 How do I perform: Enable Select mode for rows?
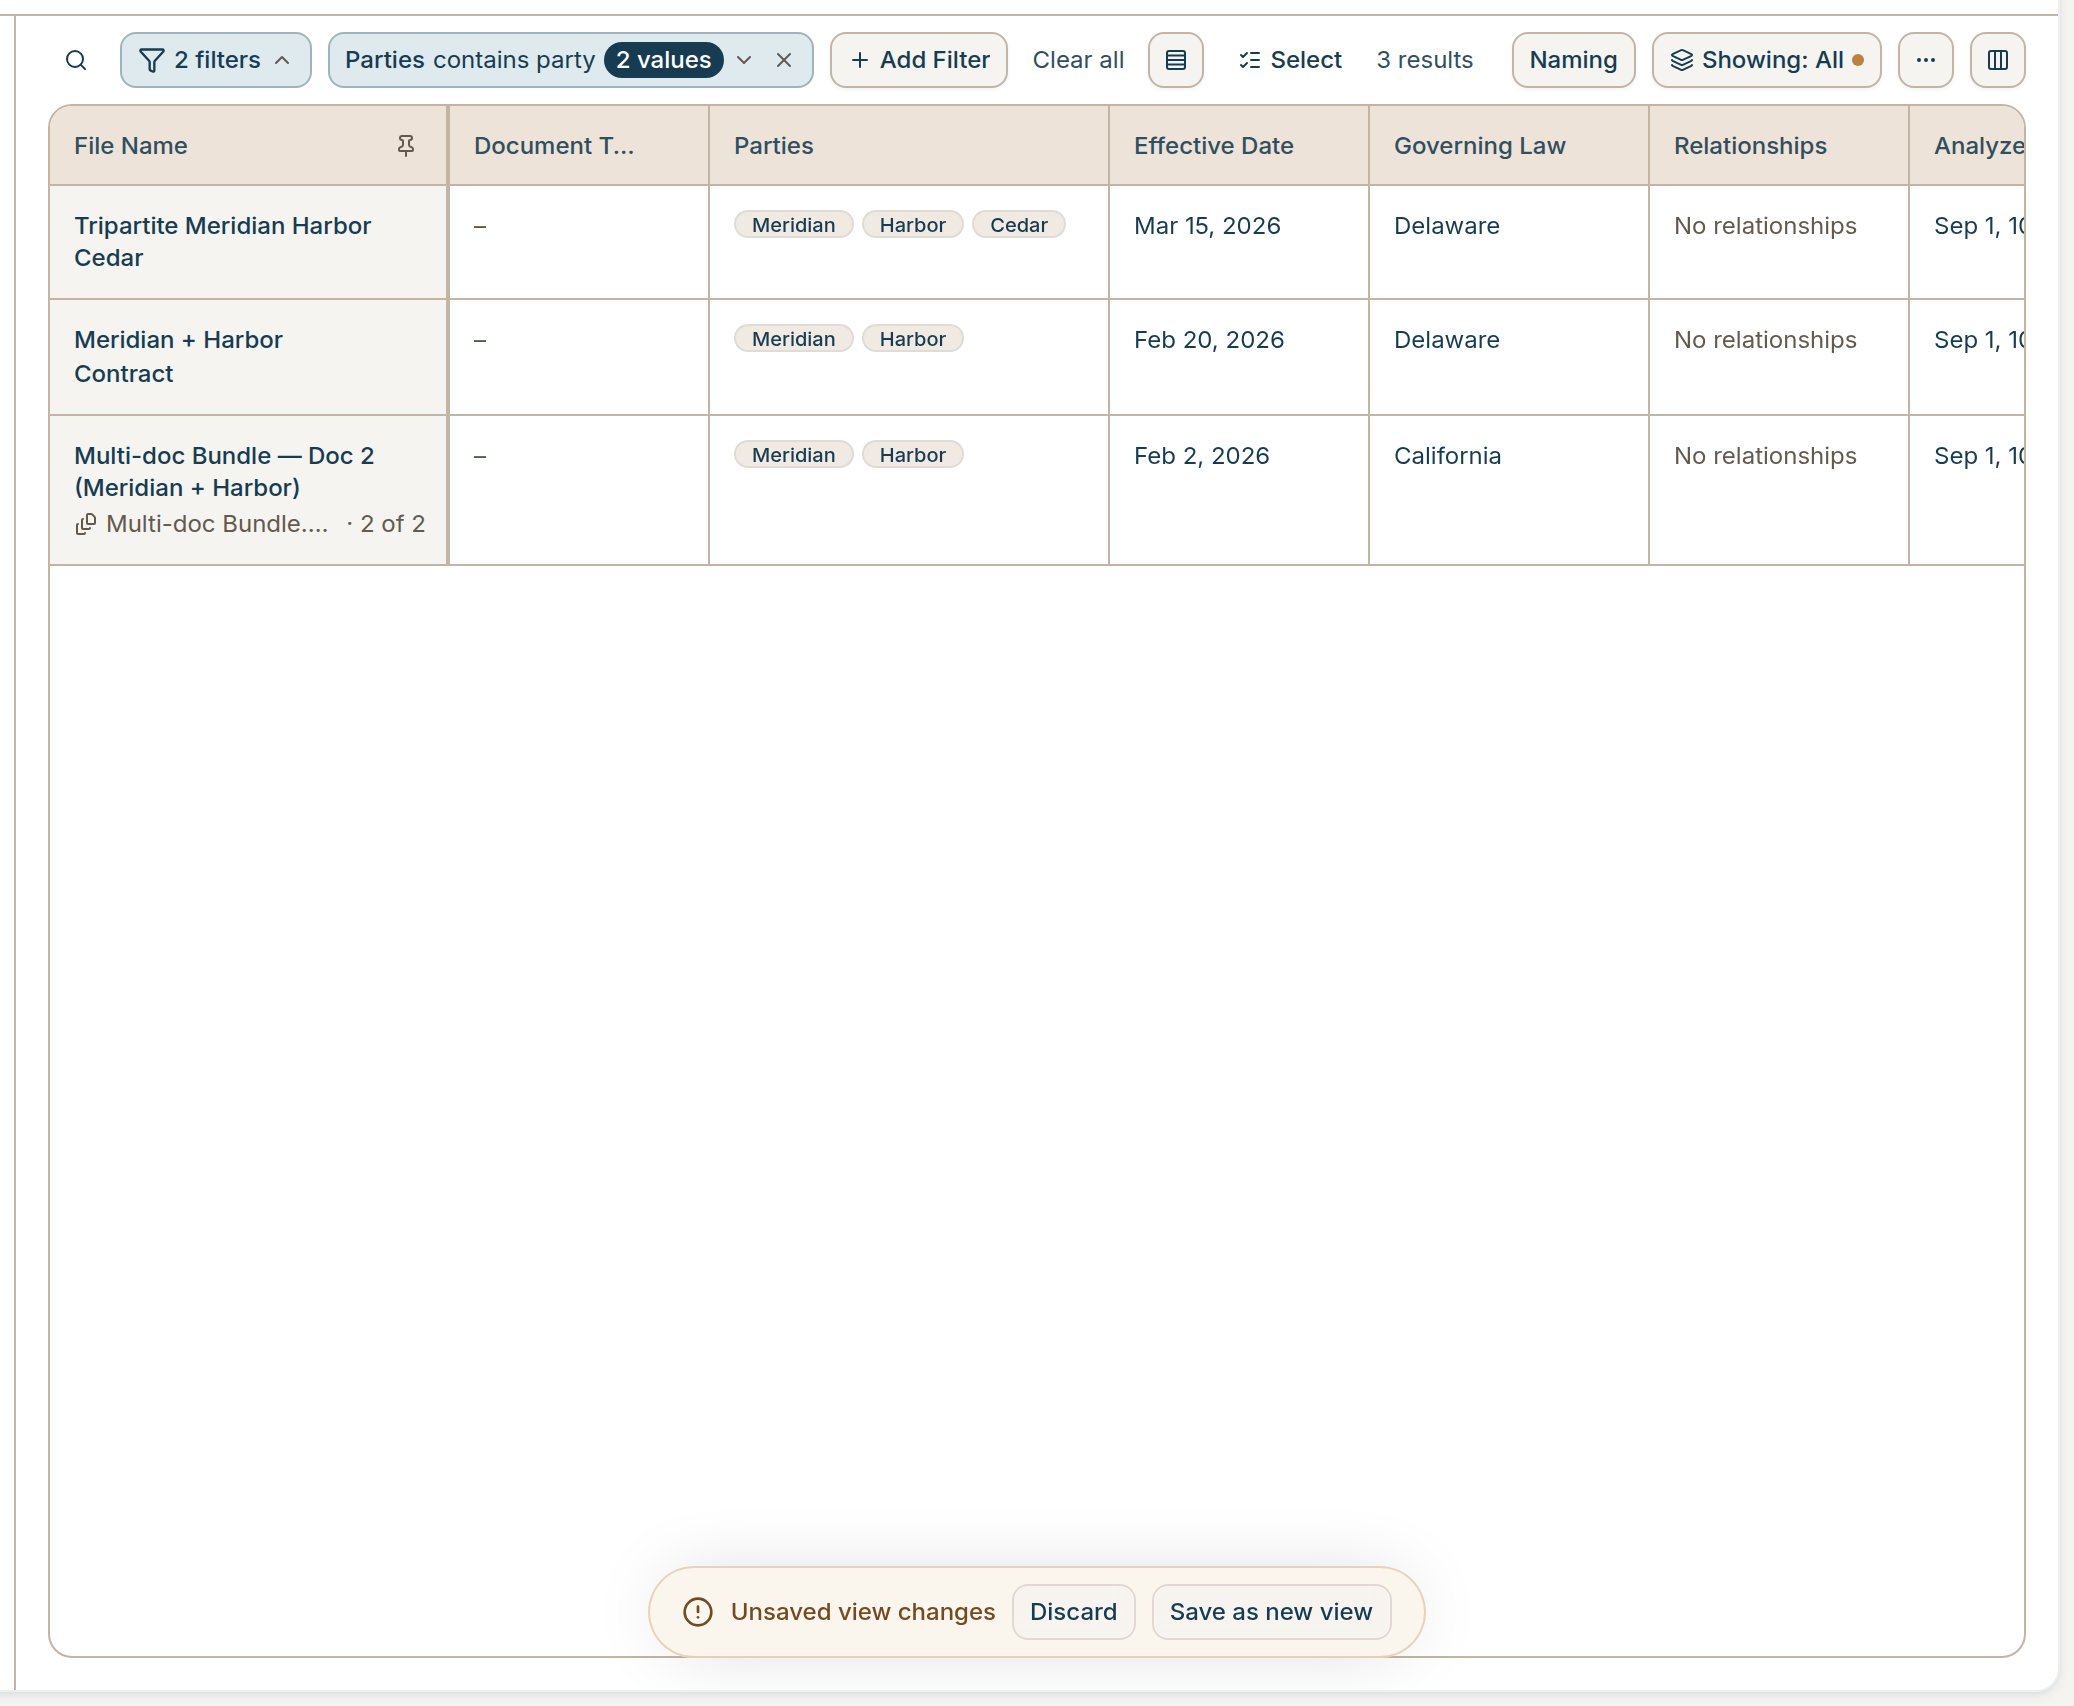[1290, 60]
